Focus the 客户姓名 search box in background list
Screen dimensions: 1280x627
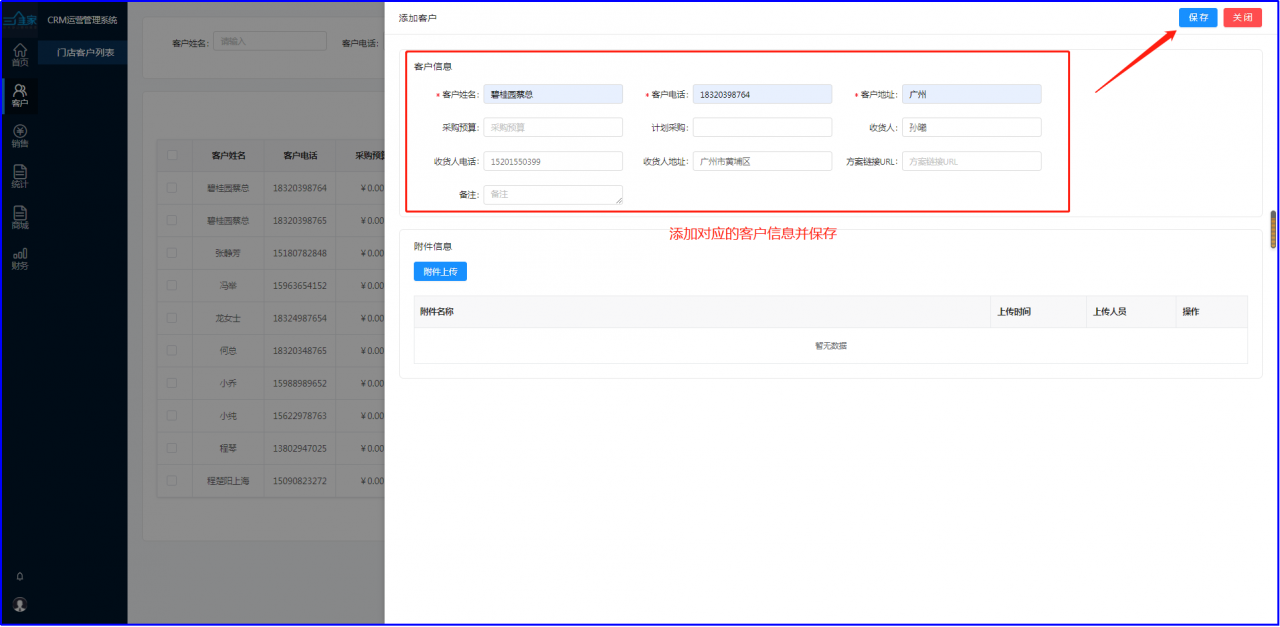tap(270, 41)
